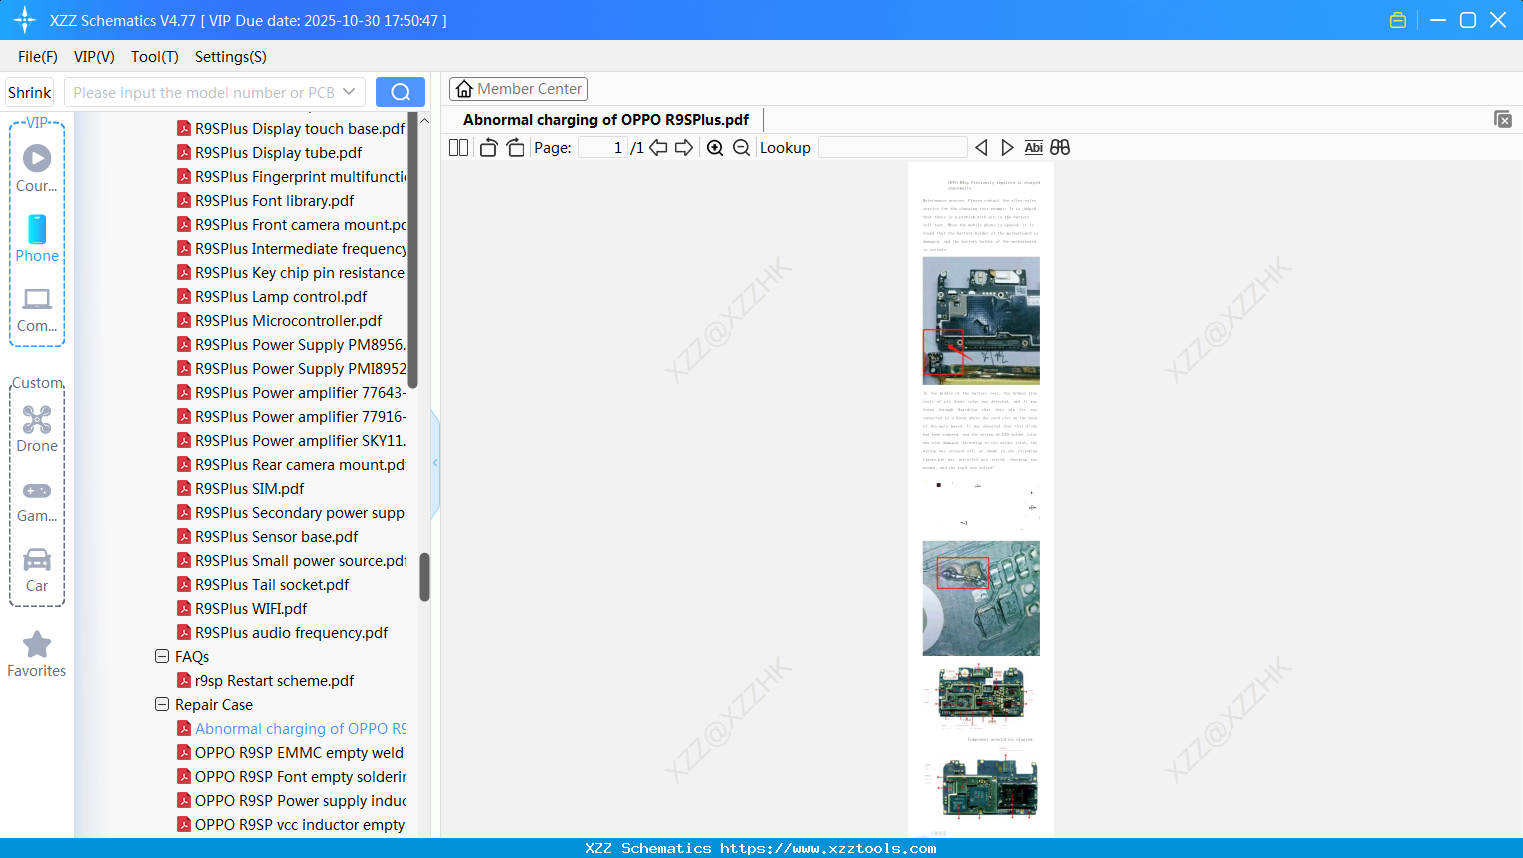Select the Computer category icon
Viewport: 1523px width, 858px height.
37,299
